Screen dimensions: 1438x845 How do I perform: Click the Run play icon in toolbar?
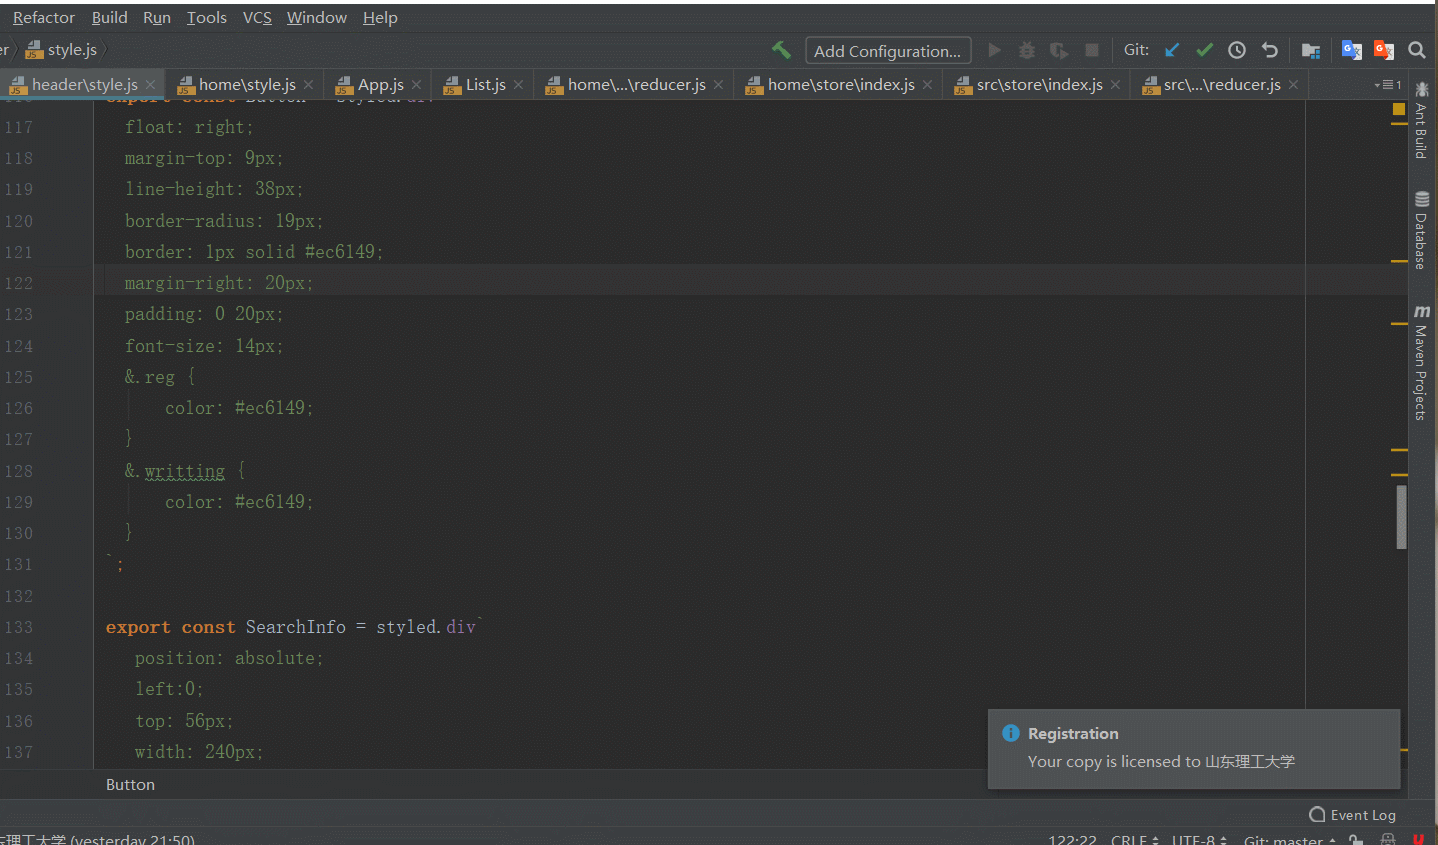pyautogui.click(x=994, y=50)
